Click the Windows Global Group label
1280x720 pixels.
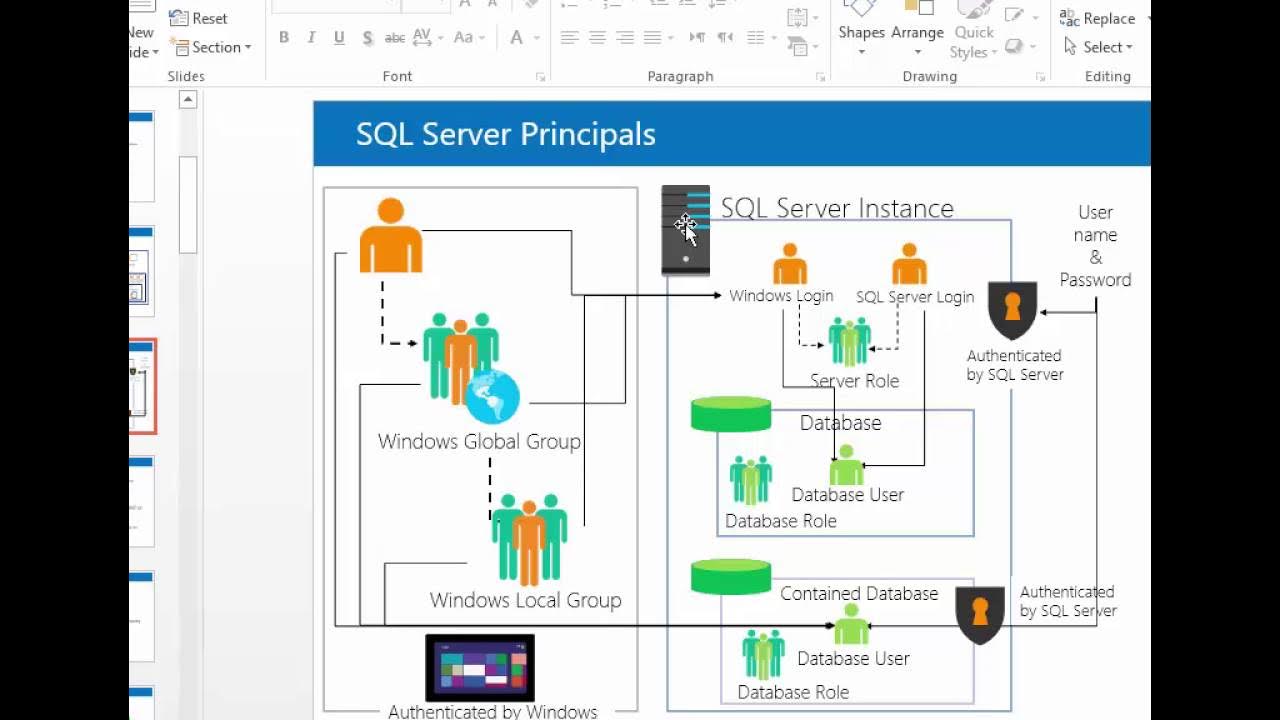(479, 441)
